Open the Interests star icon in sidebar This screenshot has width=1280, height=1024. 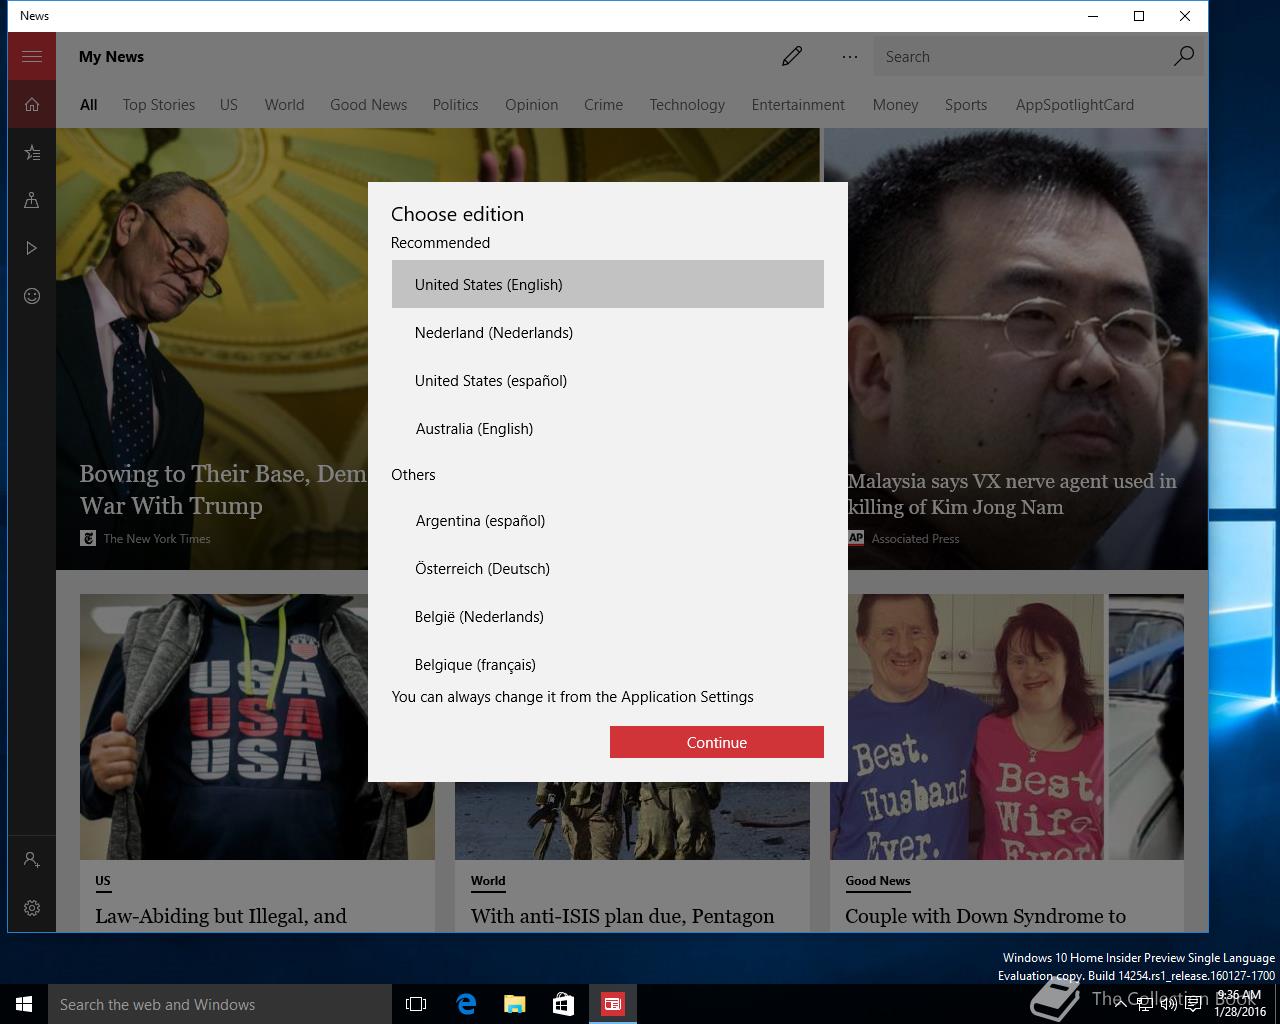pos(32,152)
